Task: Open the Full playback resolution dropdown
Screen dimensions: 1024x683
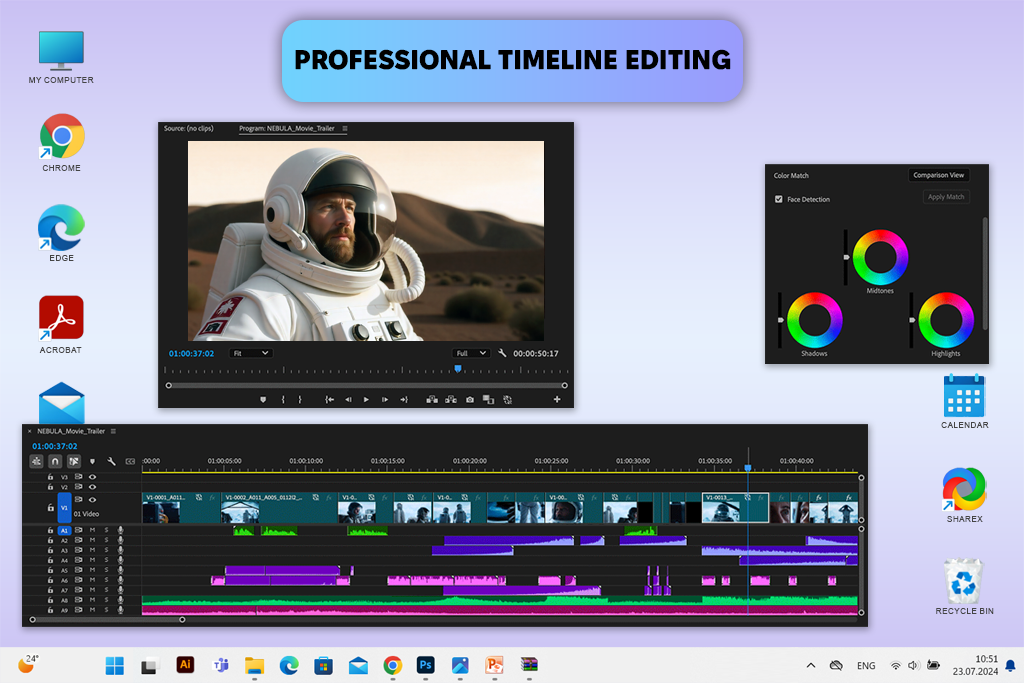Action: point(471,353)
